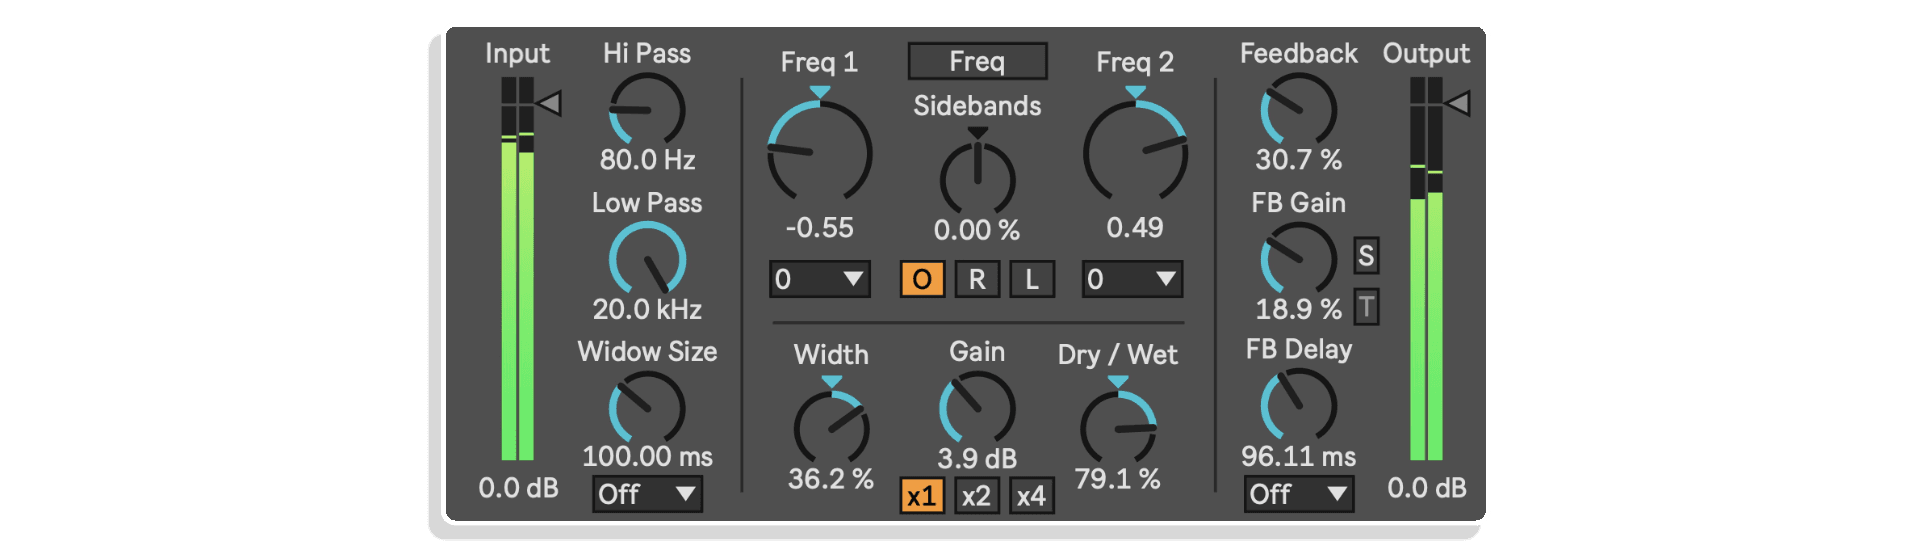Toggle the R mode button
The height and width of the screenshot is (551, 1920).
point(977,279)
